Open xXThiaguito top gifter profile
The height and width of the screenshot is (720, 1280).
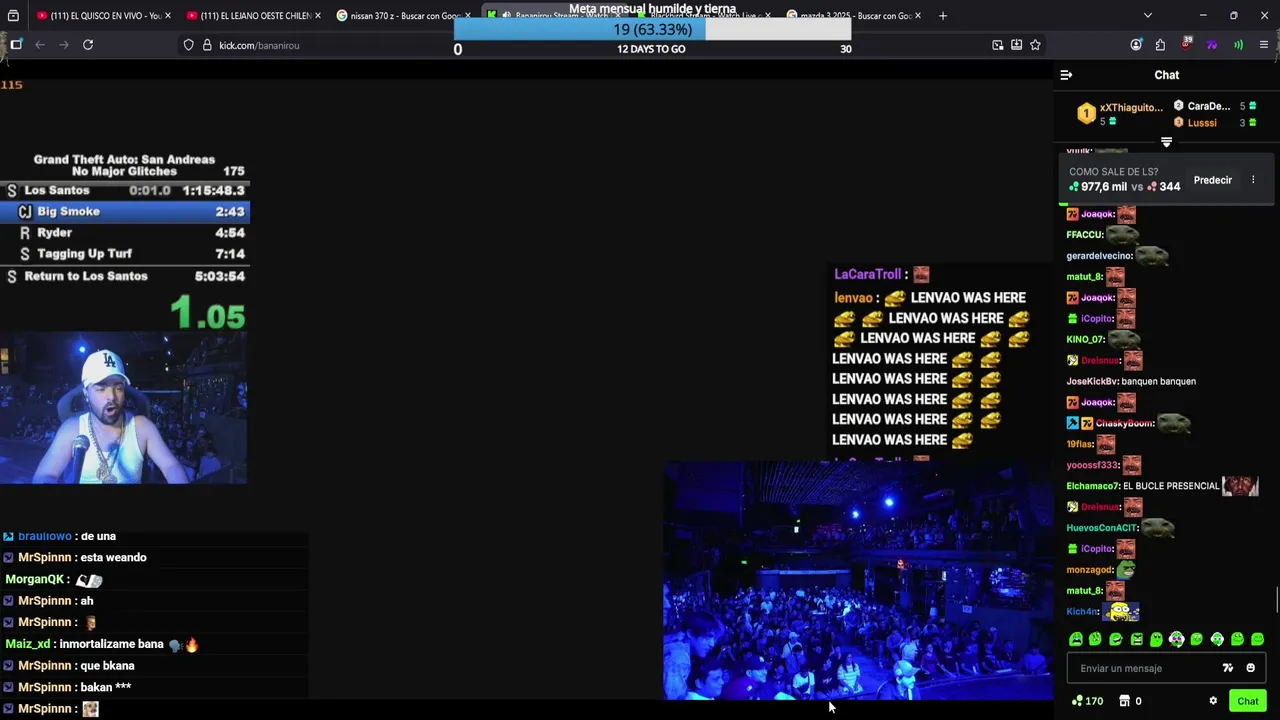[x=1131, y=107]
